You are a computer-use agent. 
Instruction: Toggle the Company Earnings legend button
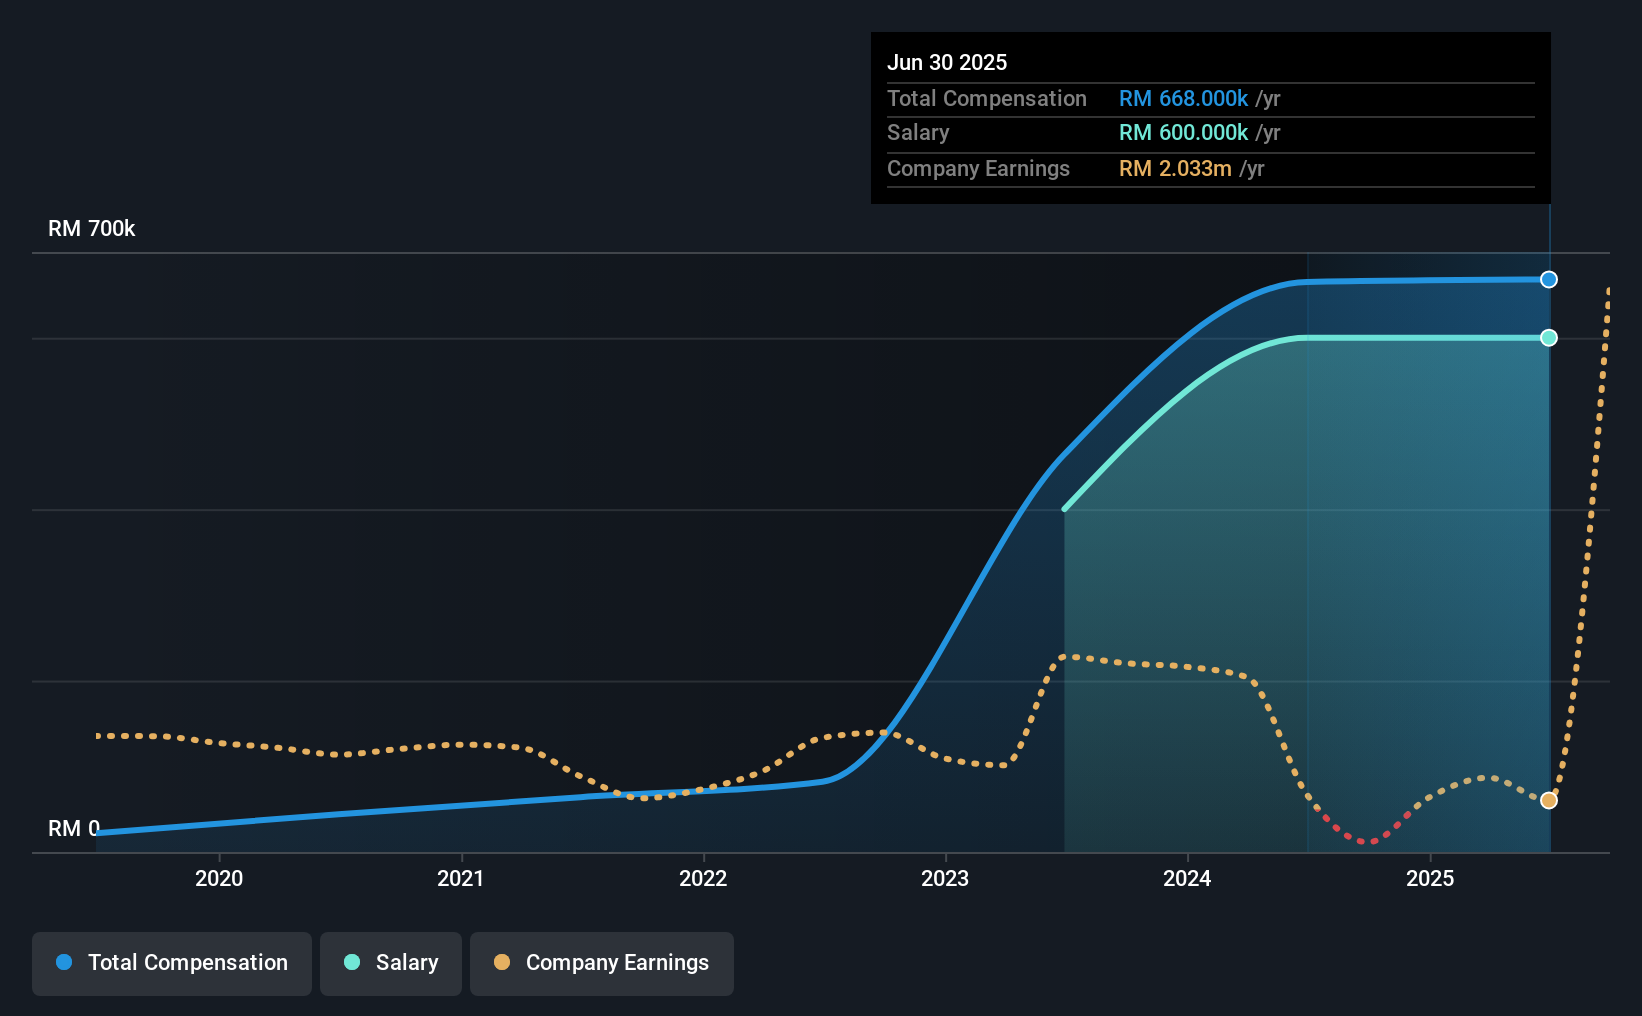(602, 963)
